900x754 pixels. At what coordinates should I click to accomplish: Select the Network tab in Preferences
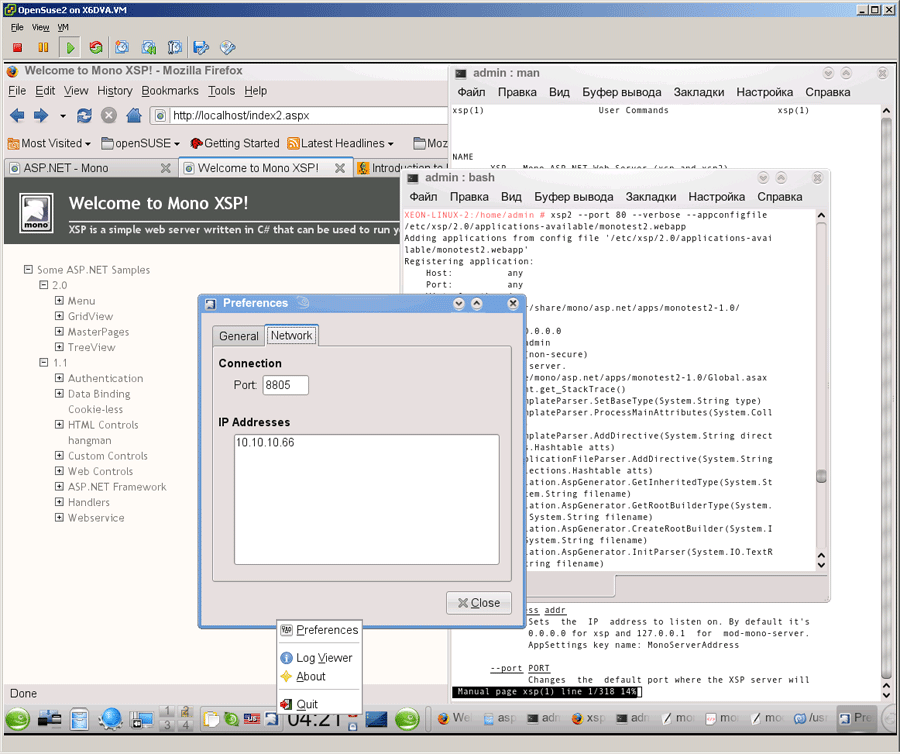(x=292, y=335)
